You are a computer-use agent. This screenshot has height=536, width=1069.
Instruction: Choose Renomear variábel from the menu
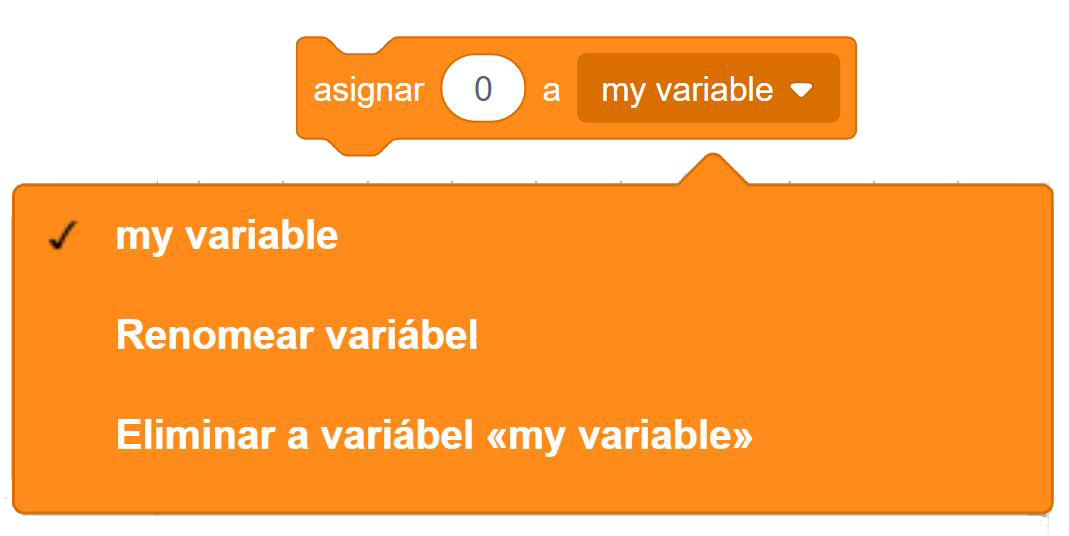point(296,335)
